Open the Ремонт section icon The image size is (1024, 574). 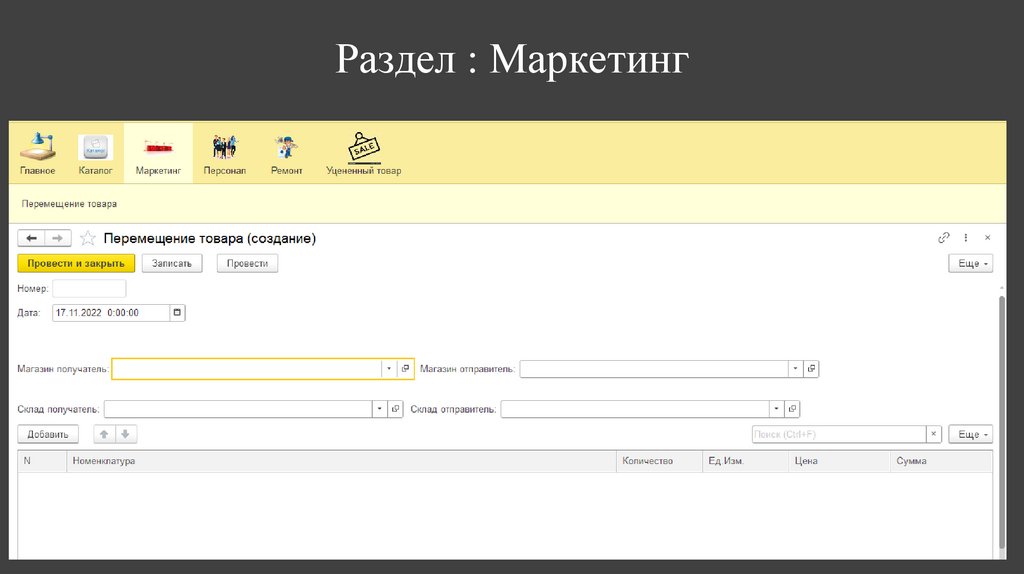pyautogui.click(x=287, y=148)
